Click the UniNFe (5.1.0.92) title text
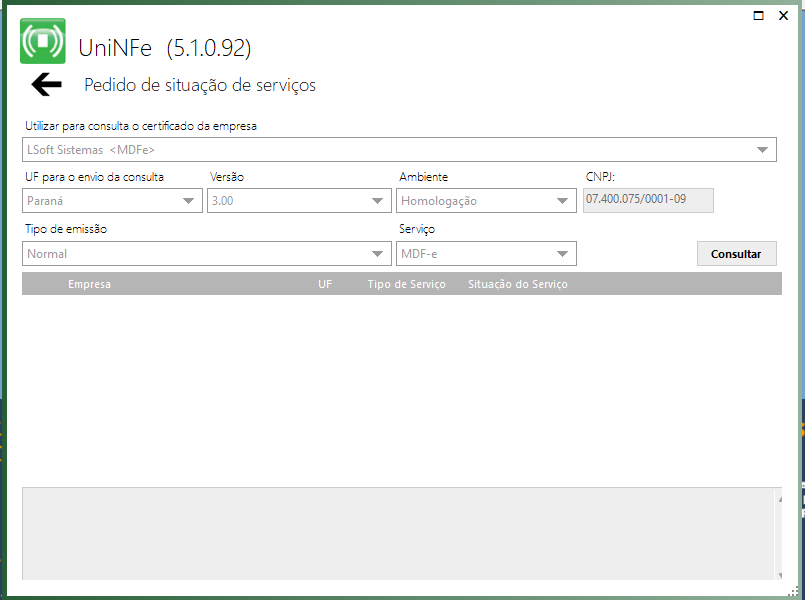Viewport: 805px width, 600px height. tap(165, 48)
